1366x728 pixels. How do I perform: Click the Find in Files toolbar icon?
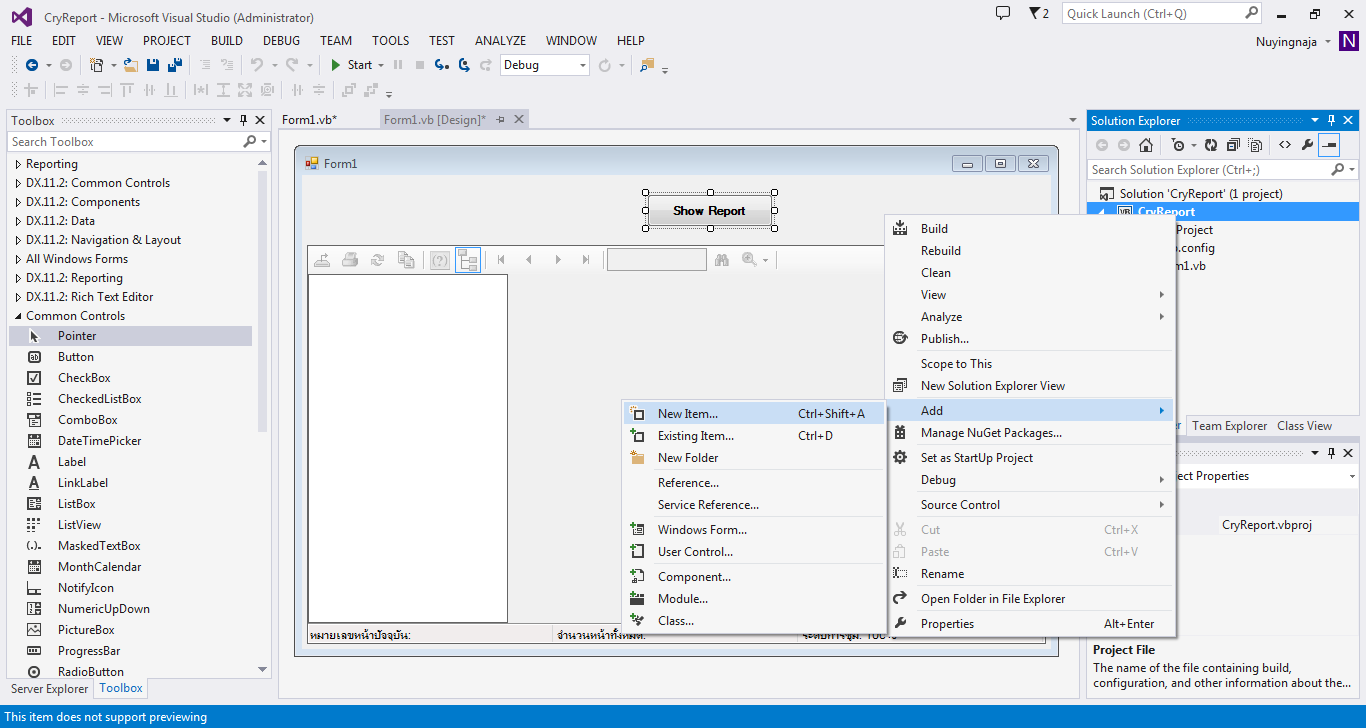click(646, 65)
